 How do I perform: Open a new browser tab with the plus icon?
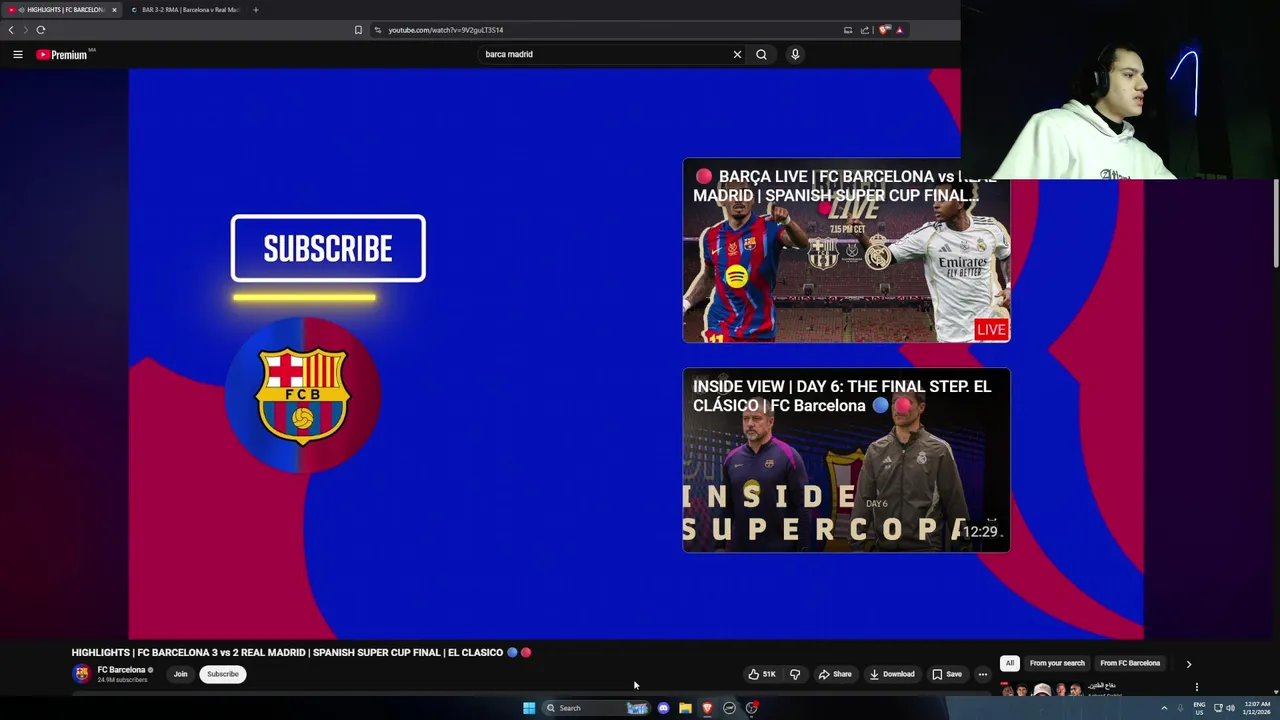255,10
